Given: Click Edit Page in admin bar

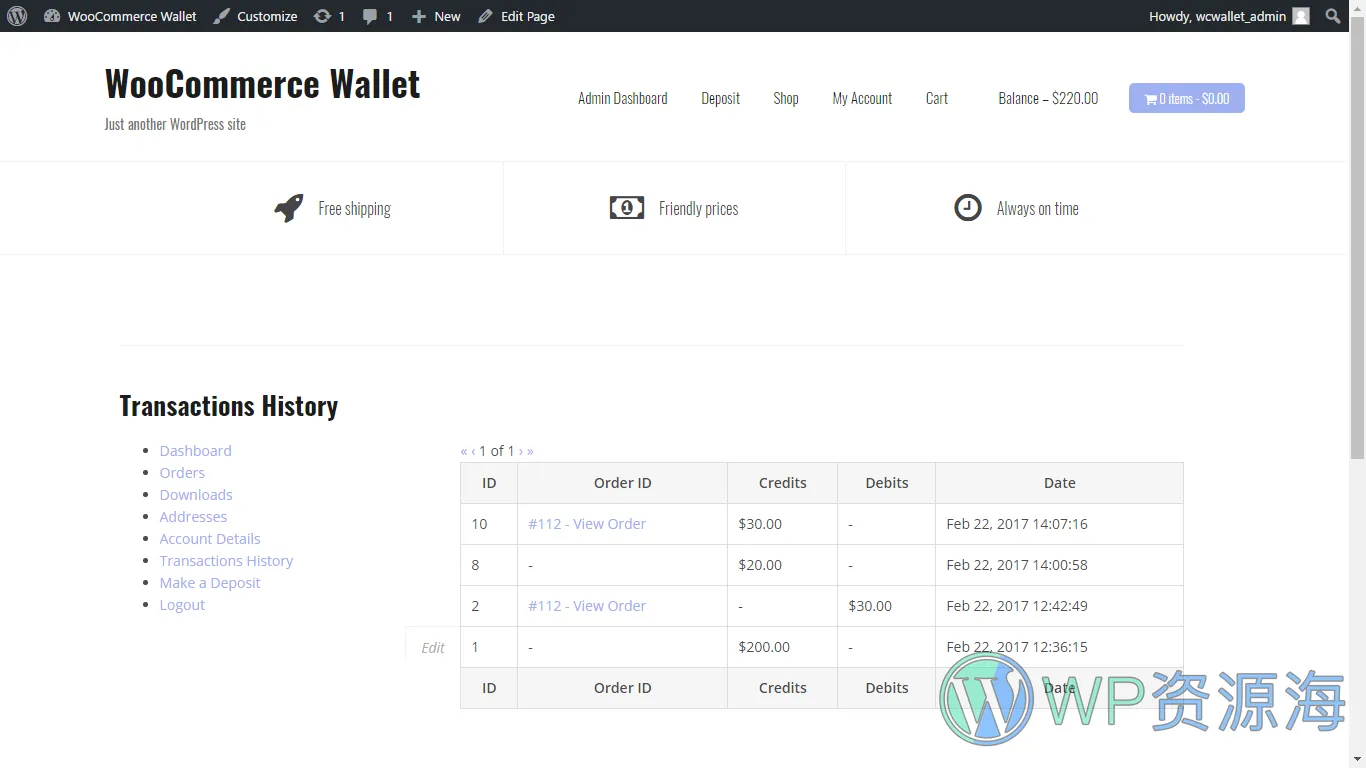Looking at the screenshot, I should tap(516, 16).
